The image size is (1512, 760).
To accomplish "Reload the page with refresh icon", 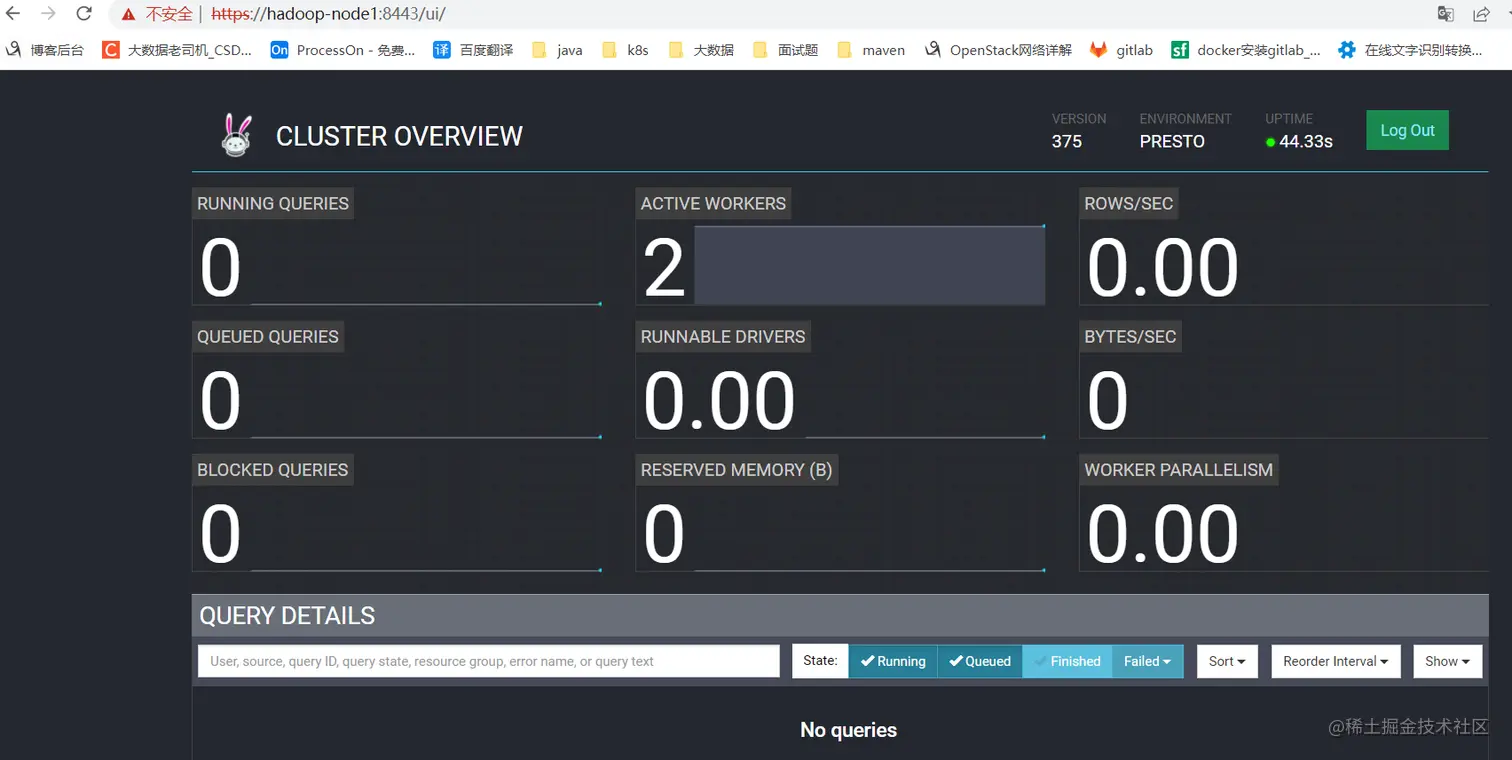I will point(84,14).
